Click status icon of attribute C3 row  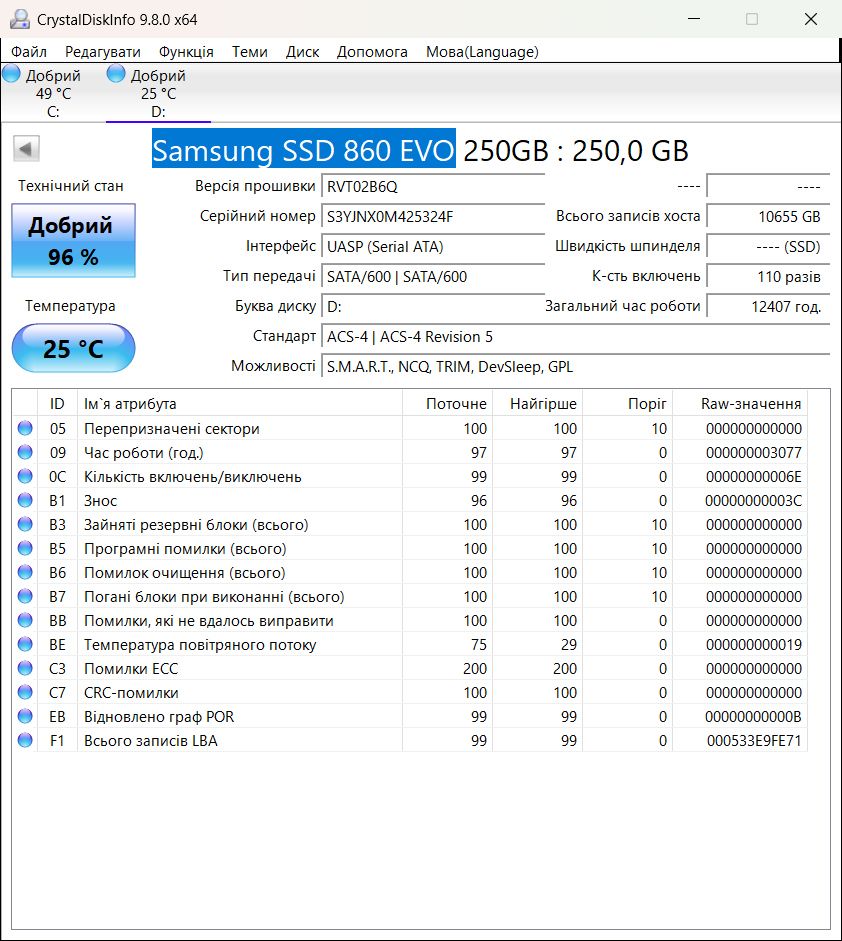pos(25,669)
